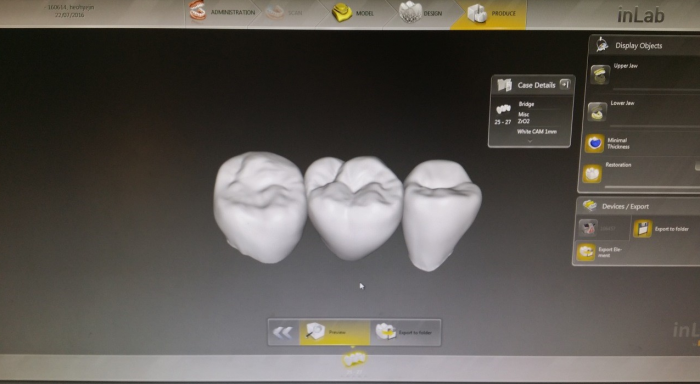Click the "22/07/2016" date text
The height and width of the screenshot is (384, 700).
point(70,15)
